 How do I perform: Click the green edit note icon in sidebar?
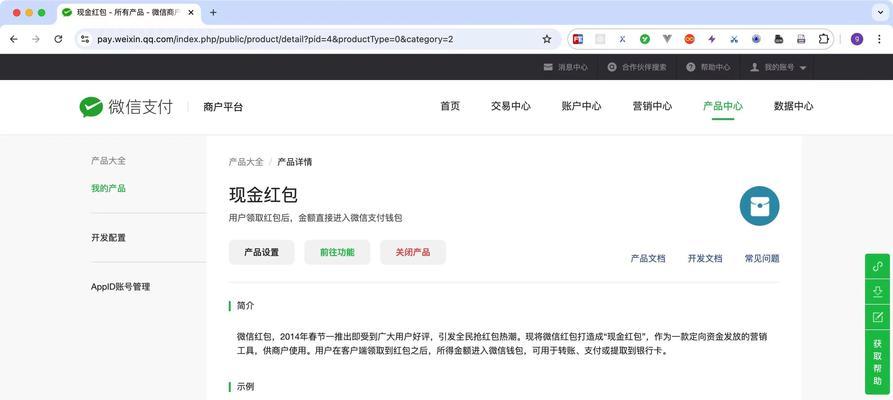click(x=877, y=317)
